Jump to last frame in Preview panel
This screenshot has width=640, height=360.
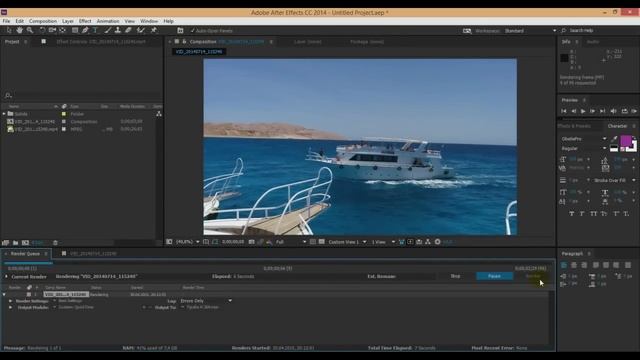[x=602, y=111]
